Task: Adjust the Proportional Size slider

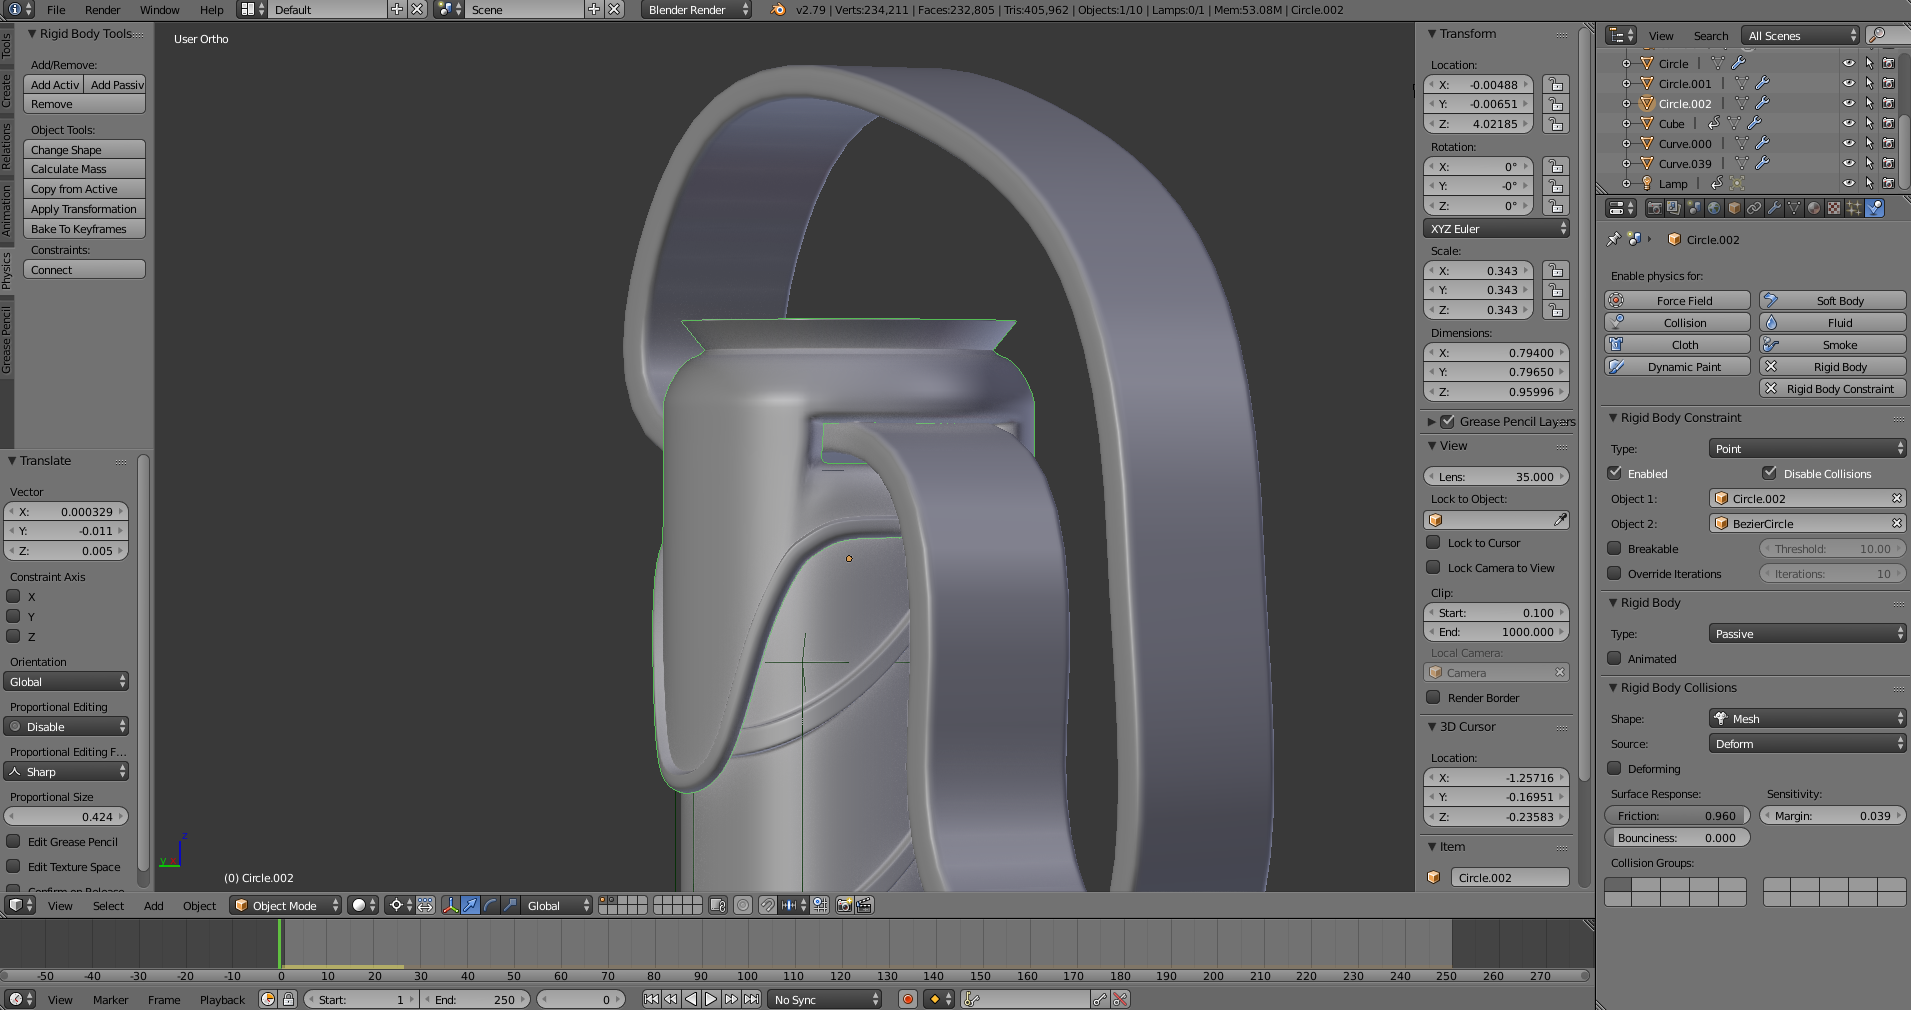Action: pos(66,817)
